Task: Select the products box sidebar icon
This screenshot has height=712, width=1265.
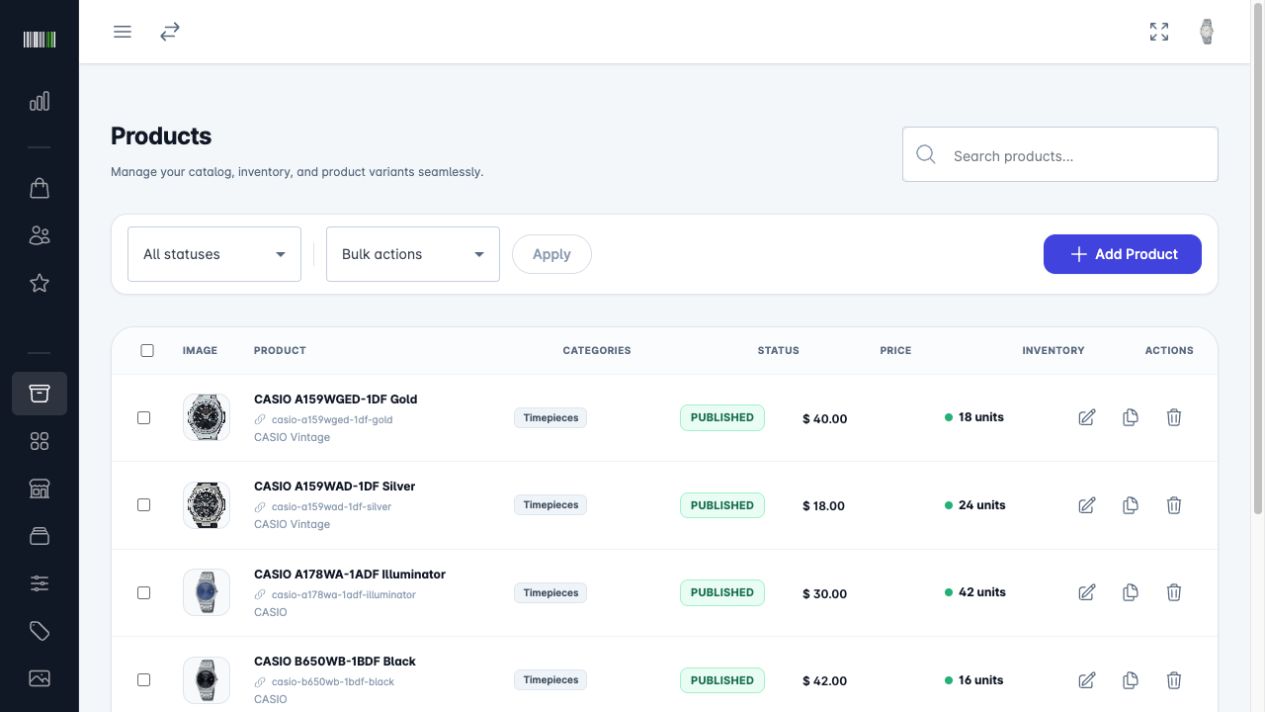Action: pyautogui.click(x=39, y=393)
